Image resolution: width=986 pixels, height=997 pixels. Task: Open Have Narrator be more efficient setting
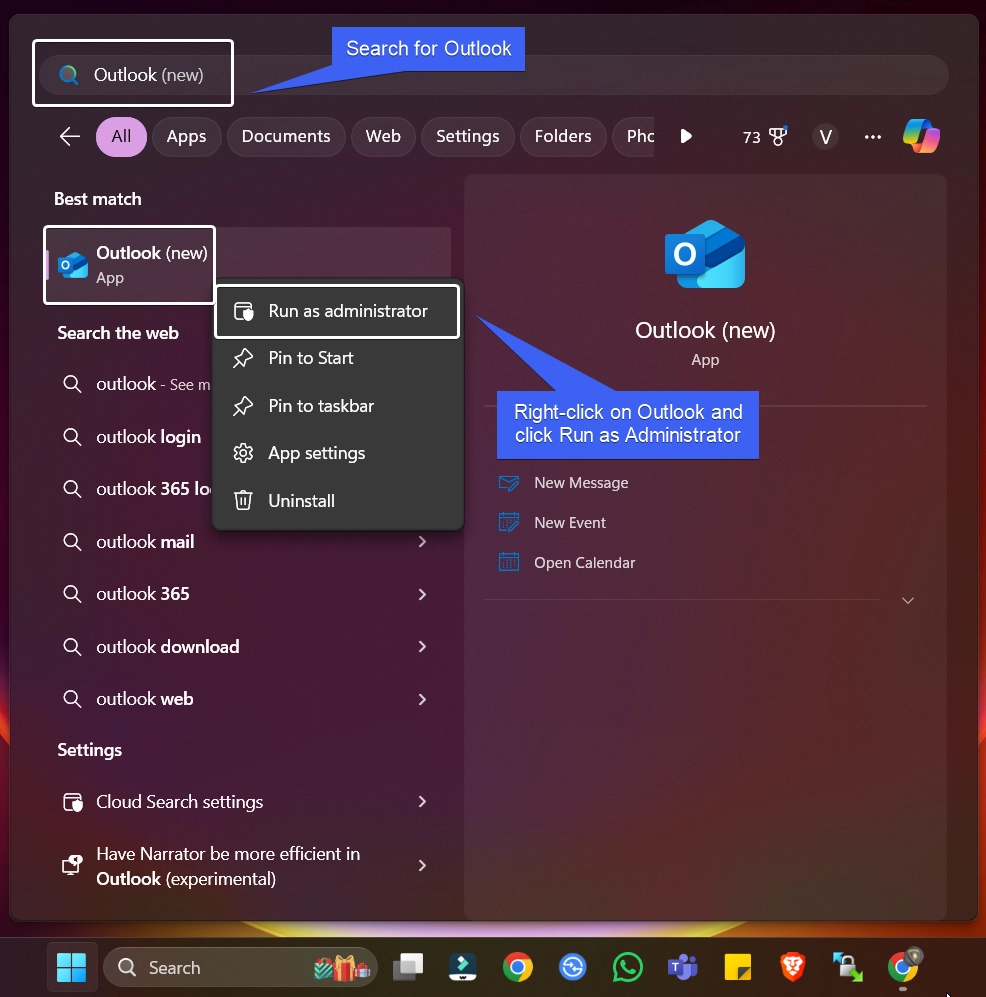click(248, 866)
